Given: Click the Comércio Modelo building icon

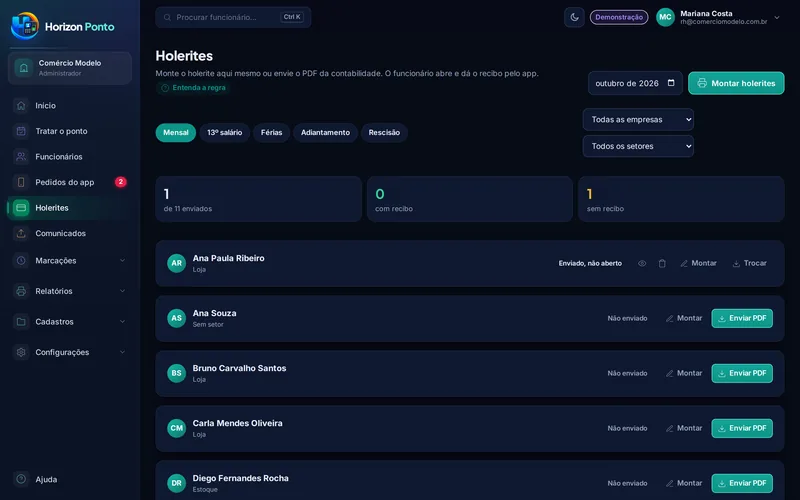Looking at the screenshot, I should [x=23, y=67].
